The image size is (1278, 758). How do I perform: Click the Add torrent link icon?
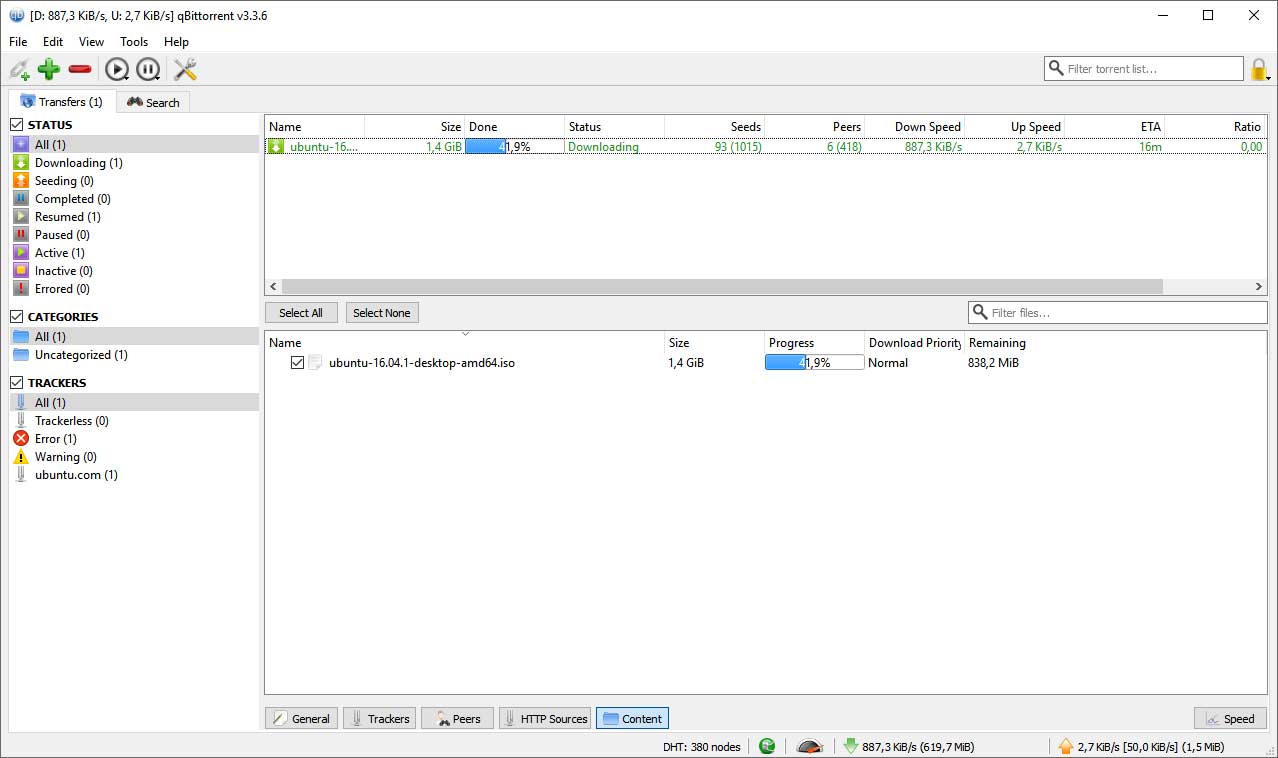tap(19, 69)
